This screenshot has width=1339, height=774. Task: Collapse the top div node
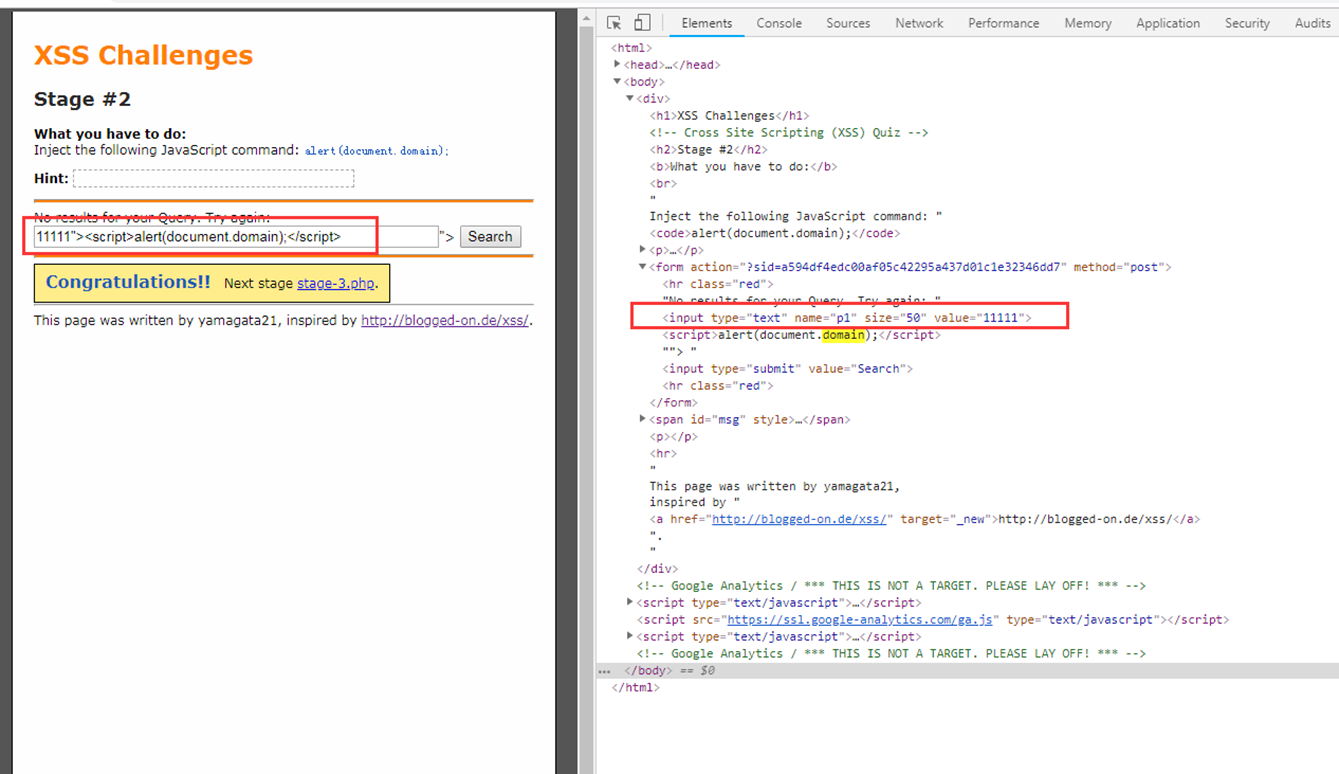point(631,99)
